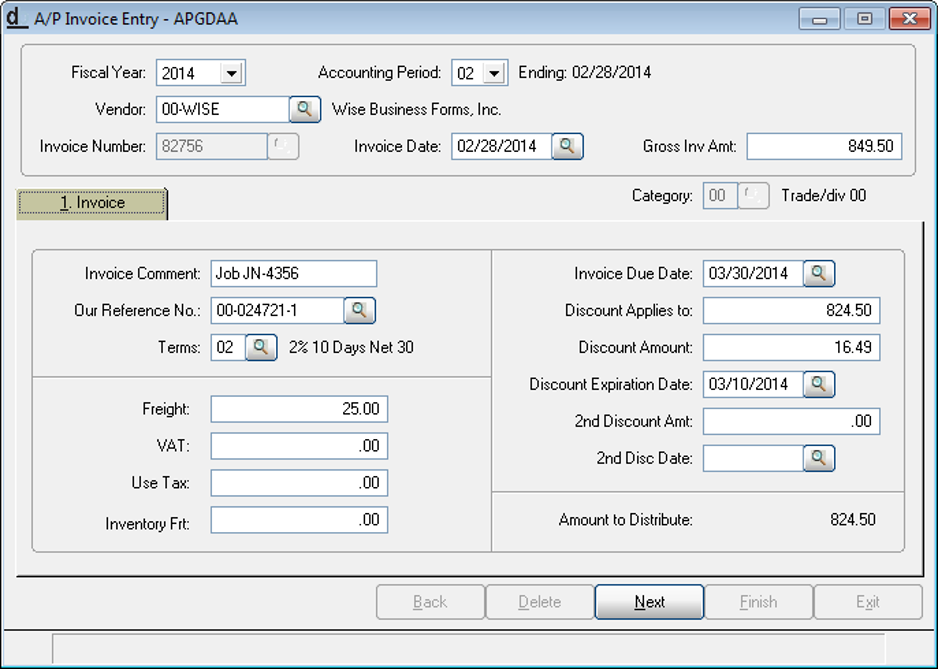Open the Discount Expiration Date lookup icon

pyautogui.click(x=819, y=384)
